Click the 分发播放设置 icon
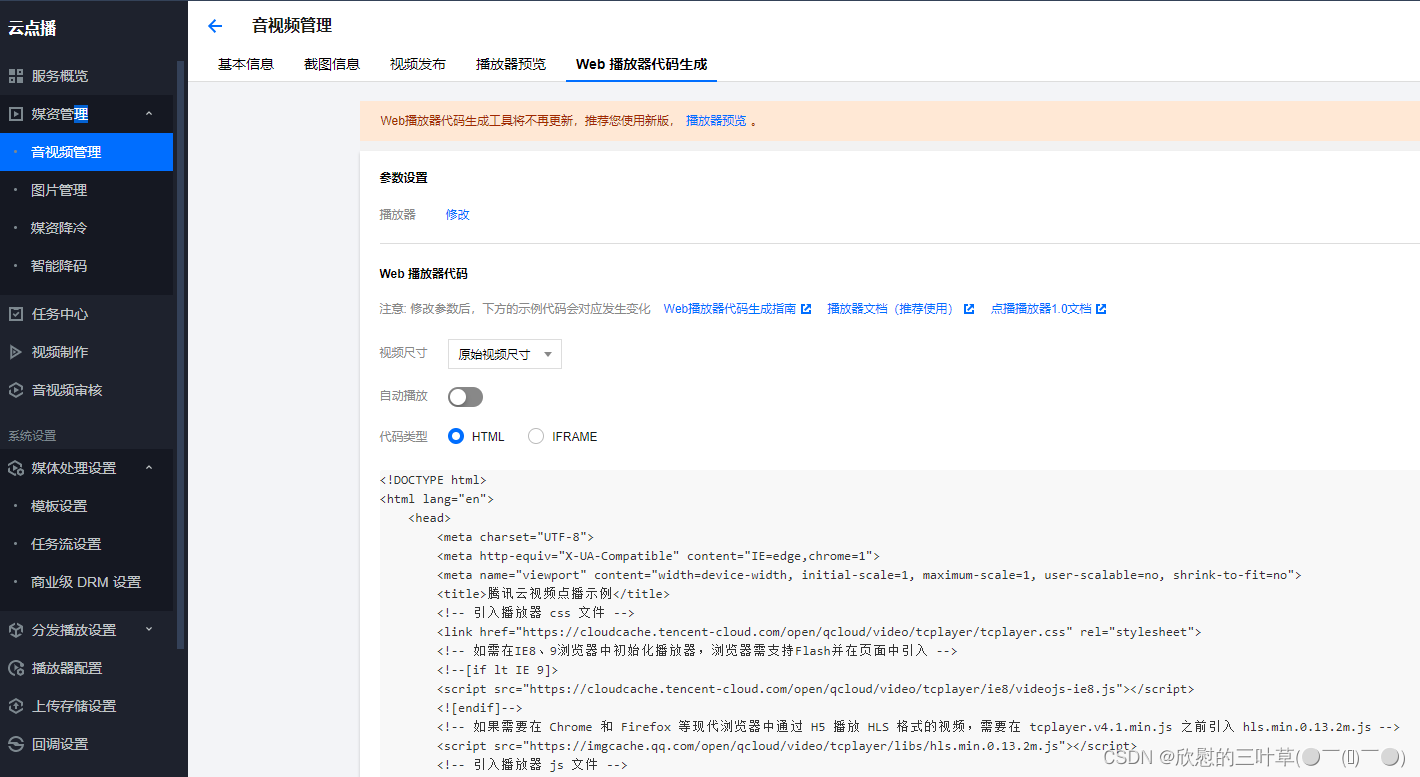Screen dimensions: 1420x777 click(x=16, y=630)
